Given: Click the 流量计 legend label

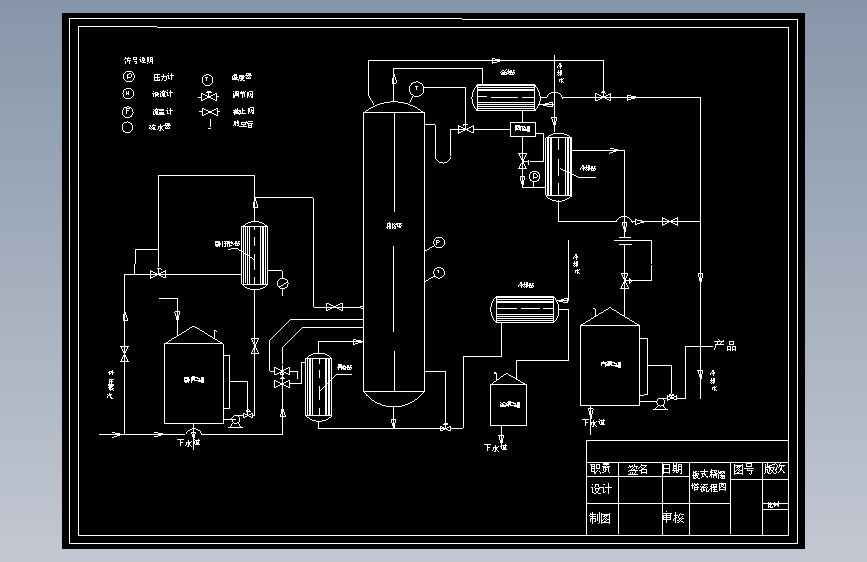Looking at the screenshot, I should [x=163, y=111].
